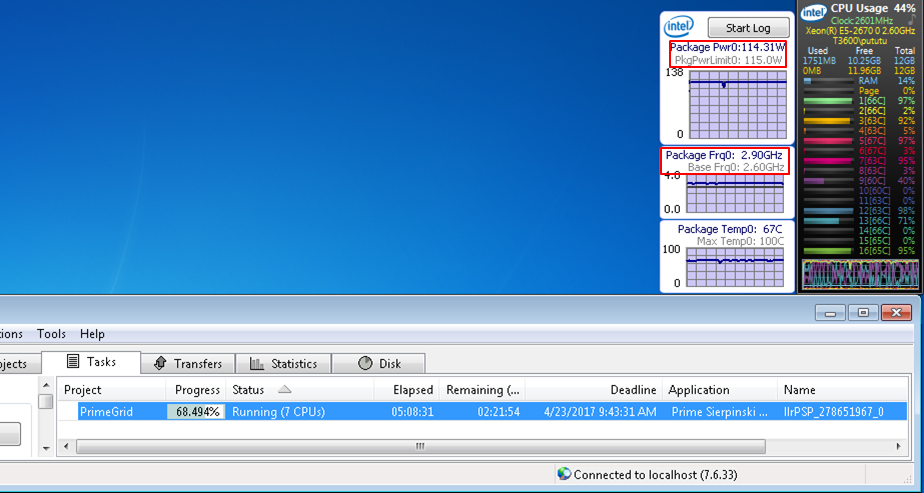Image resolution: width=924 pixels, height=493 pixels.
Task: Click the Intel logo in Power Gadget
Action: pyautogui.click(x=680, y=27)
